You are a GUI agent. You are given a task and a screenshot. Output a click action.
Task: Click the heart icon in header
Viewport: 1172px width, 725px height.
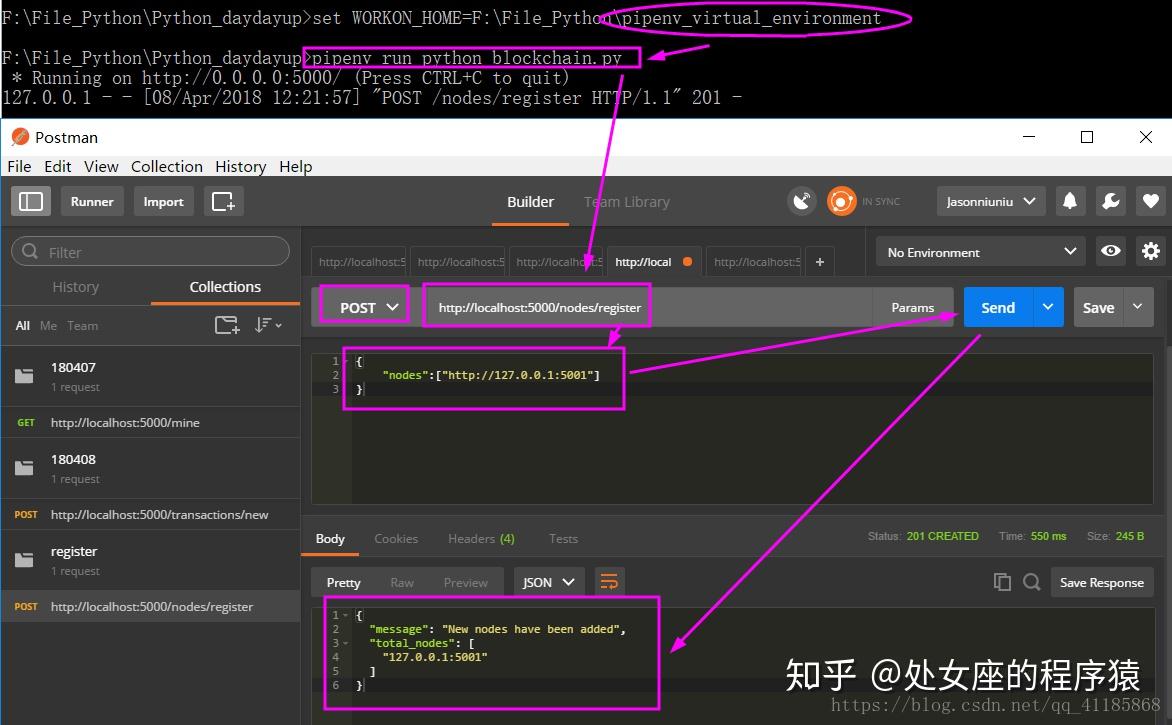point(1151,201)
